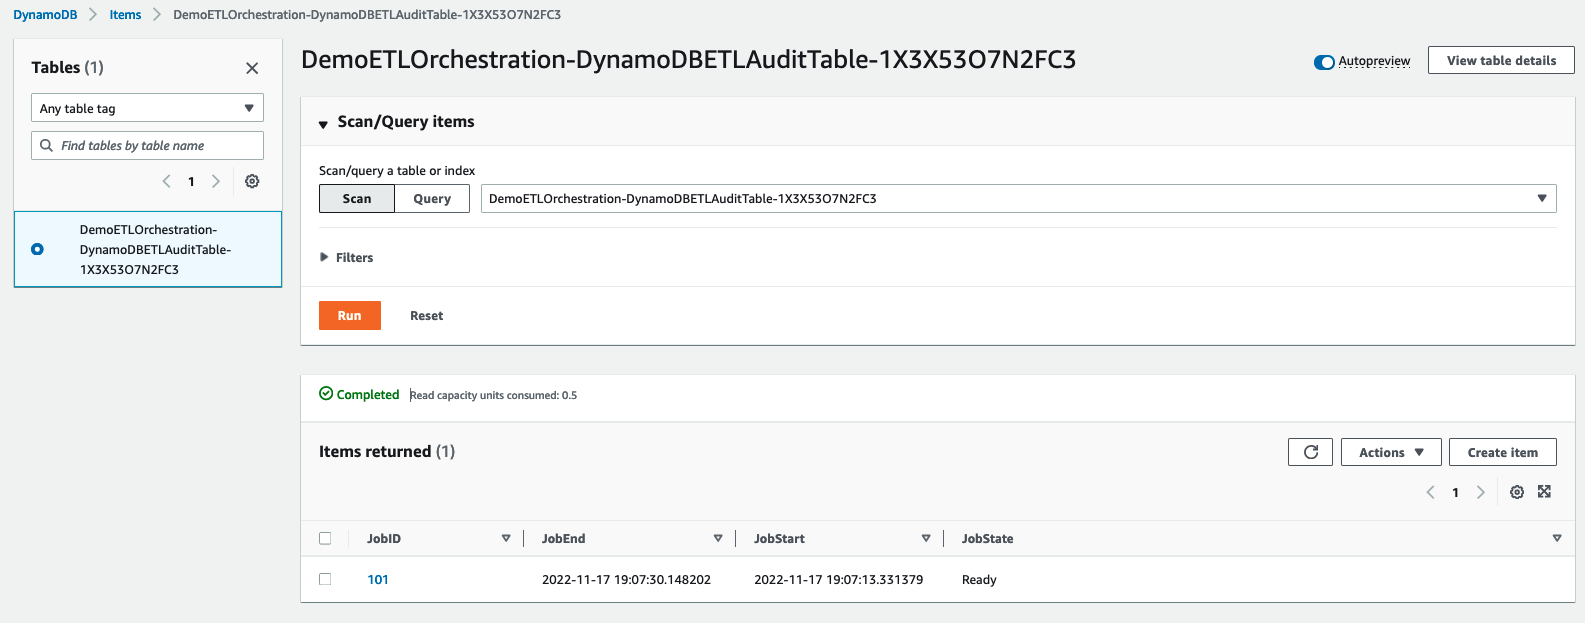Go to previous page of tables list
Screen dimensions: 1585x623
(167, 181)
